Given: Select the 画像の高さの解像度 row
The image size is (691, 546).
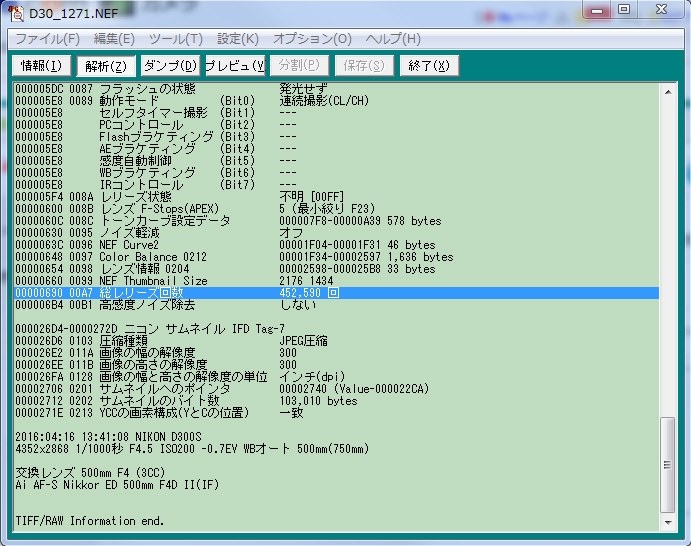Looking at the screenshot, I should click(x=337, y=365).
